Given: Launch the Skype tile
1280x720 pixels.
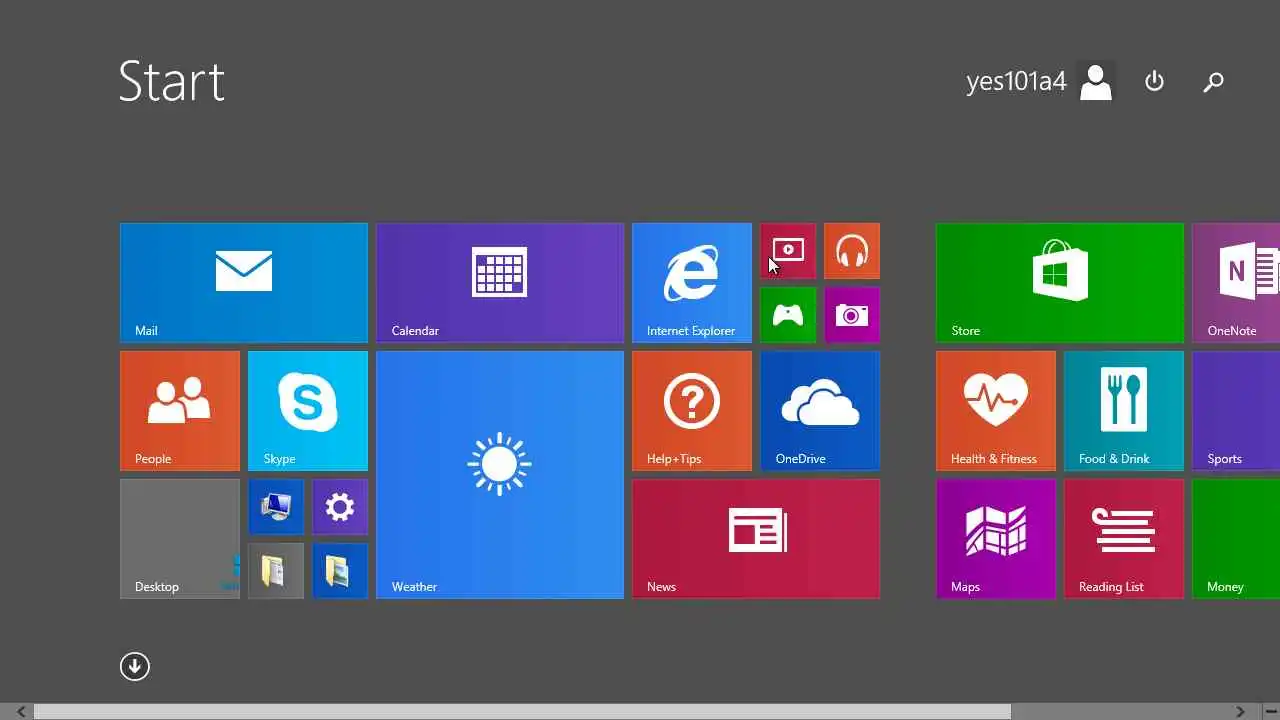Looking at the screenshot, I should pos(308,411).
